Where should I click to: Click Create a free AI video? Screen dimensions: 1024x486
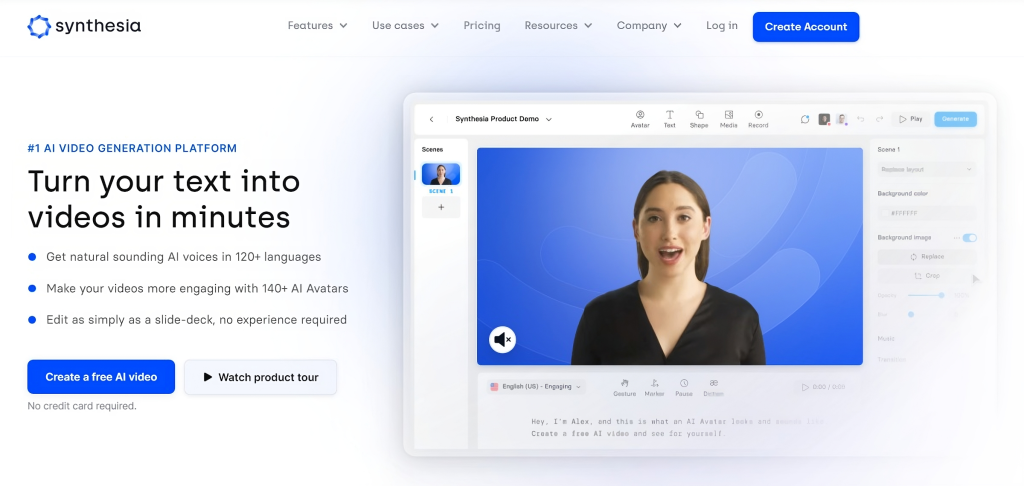click(101, 377)
